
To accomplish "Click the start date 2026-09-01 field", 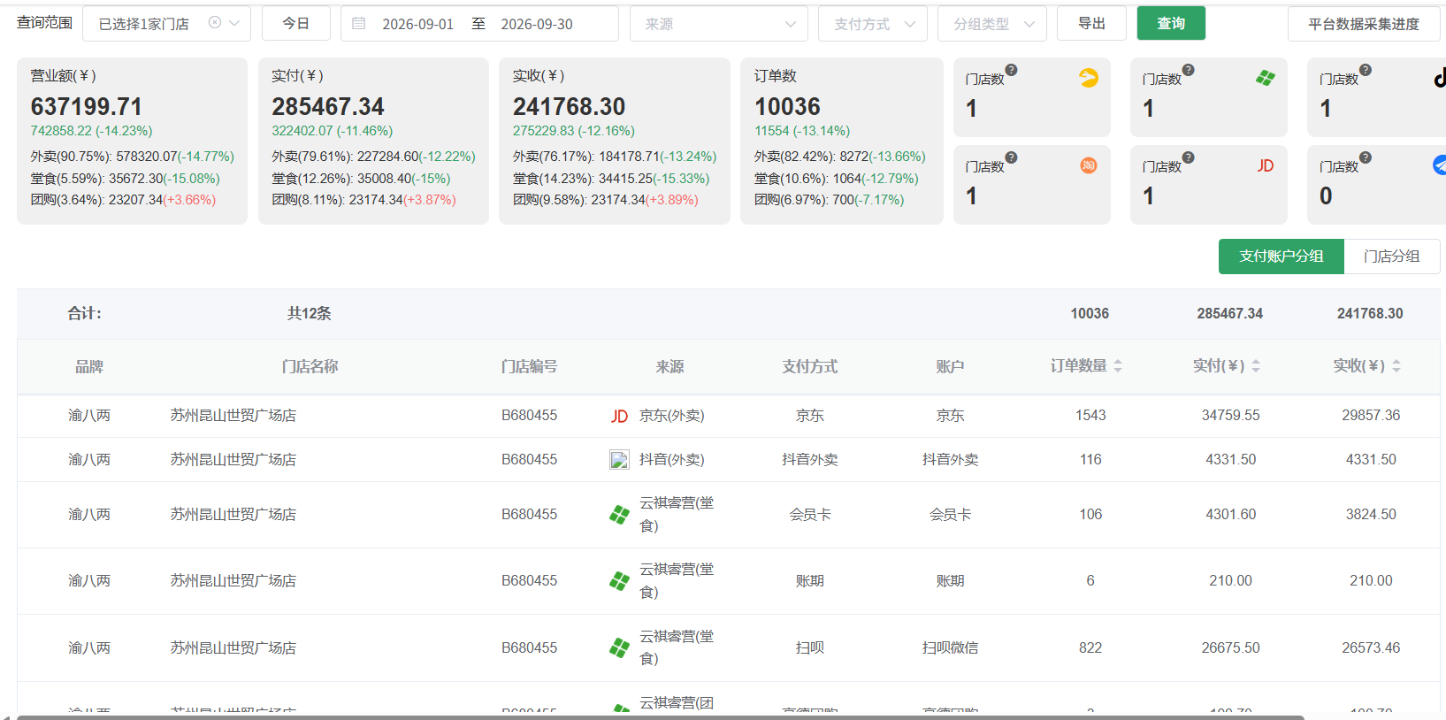I will [x=418, y=24].
